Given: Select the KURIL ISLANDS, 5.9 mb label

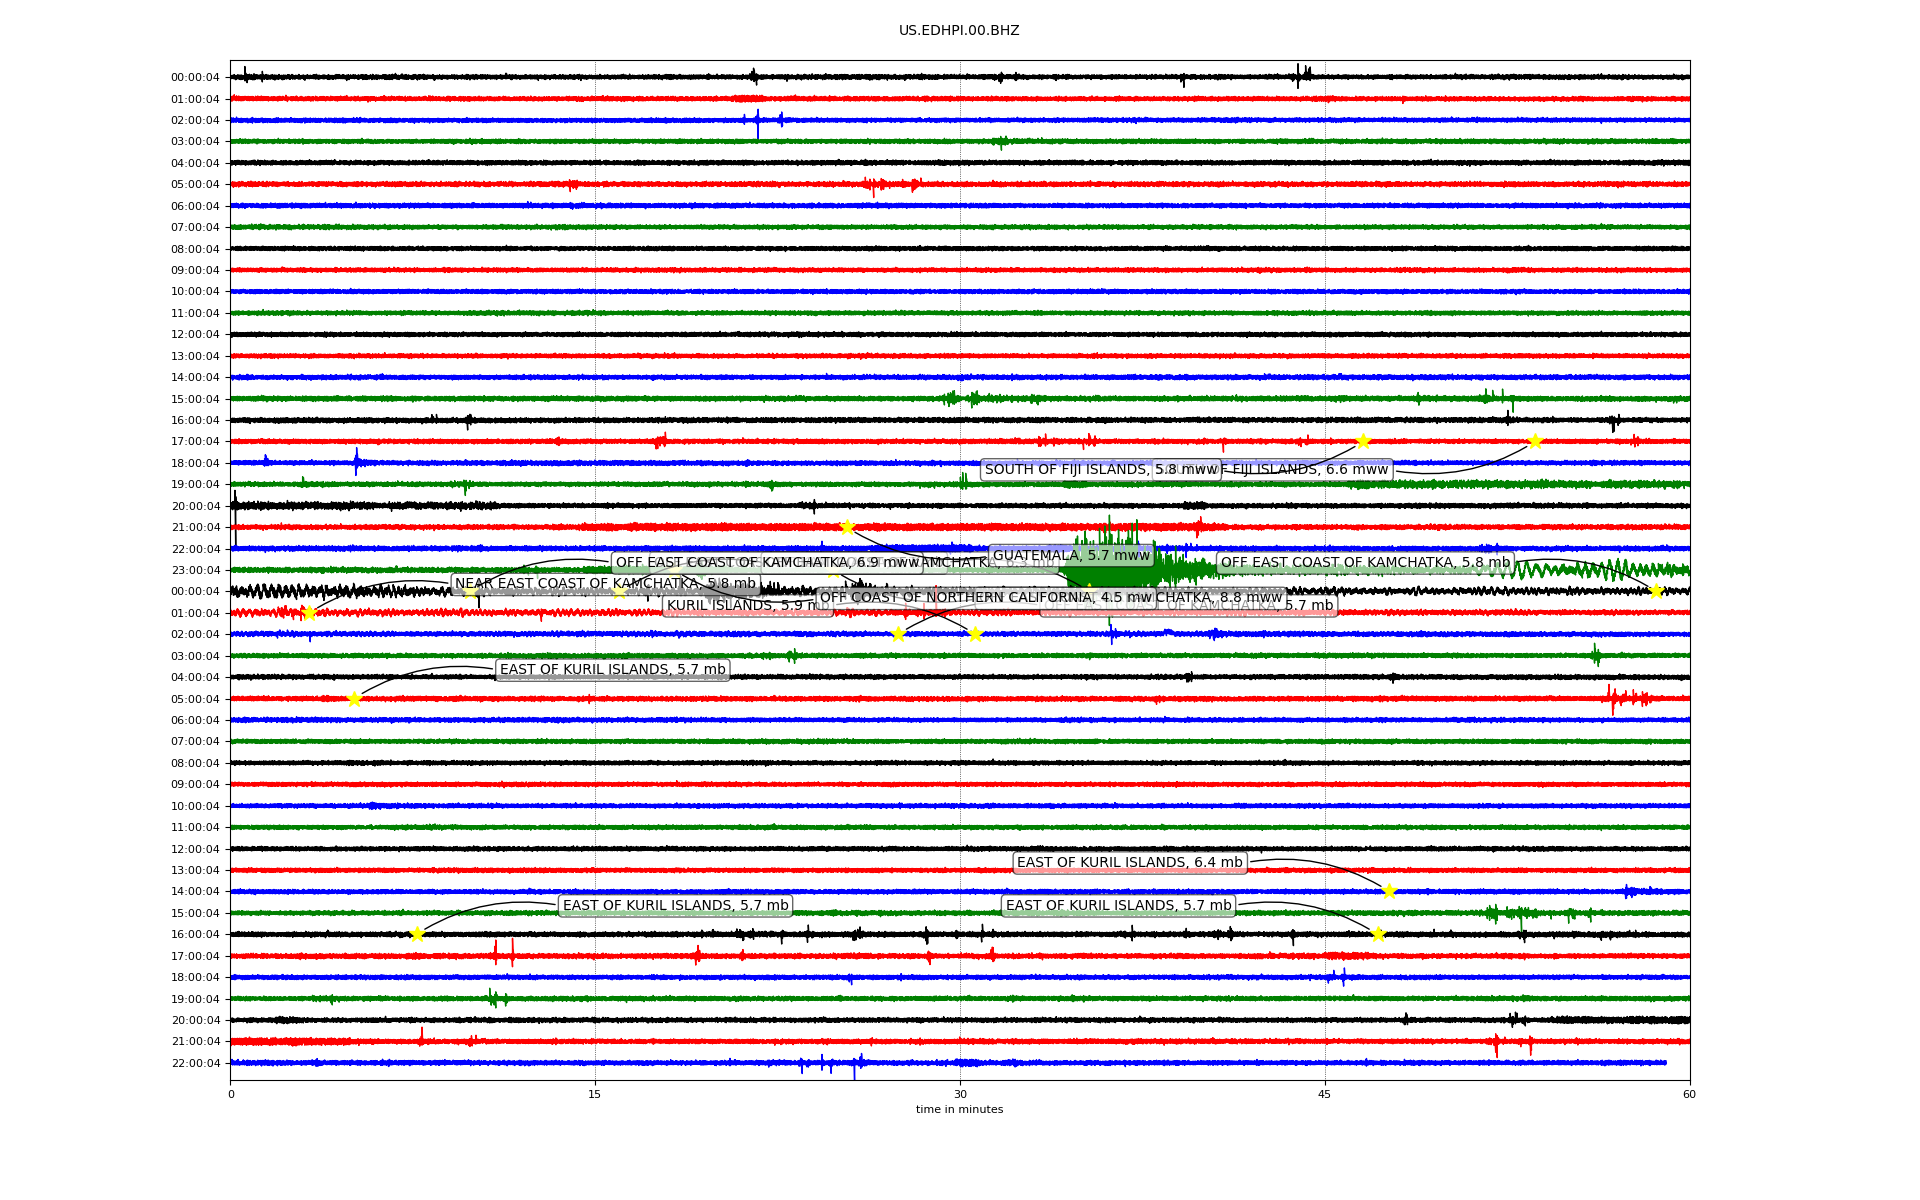Looking at the screenshot, I should tap(748, 606).
